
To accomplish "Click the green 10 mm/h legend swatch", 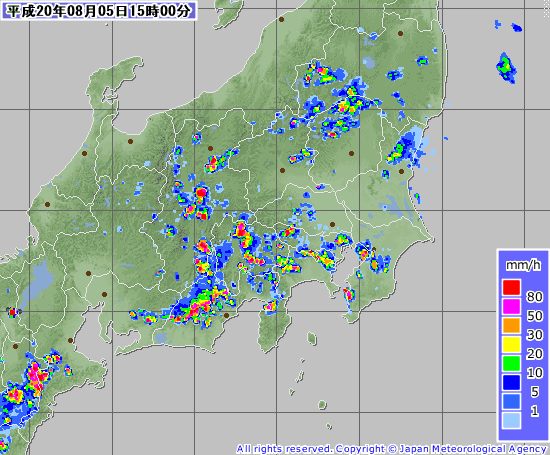I will tap(511, 363).
